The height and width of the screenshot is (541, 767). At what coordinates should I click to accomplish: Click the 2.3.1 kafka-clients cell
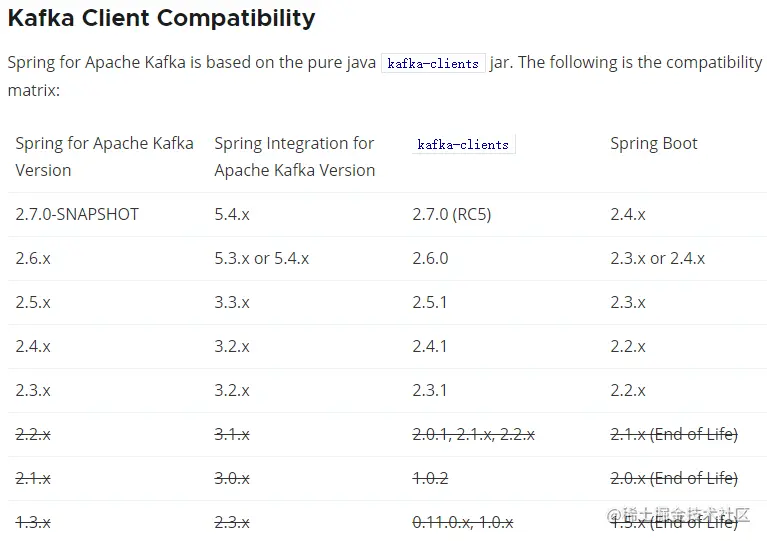point(429,390)
